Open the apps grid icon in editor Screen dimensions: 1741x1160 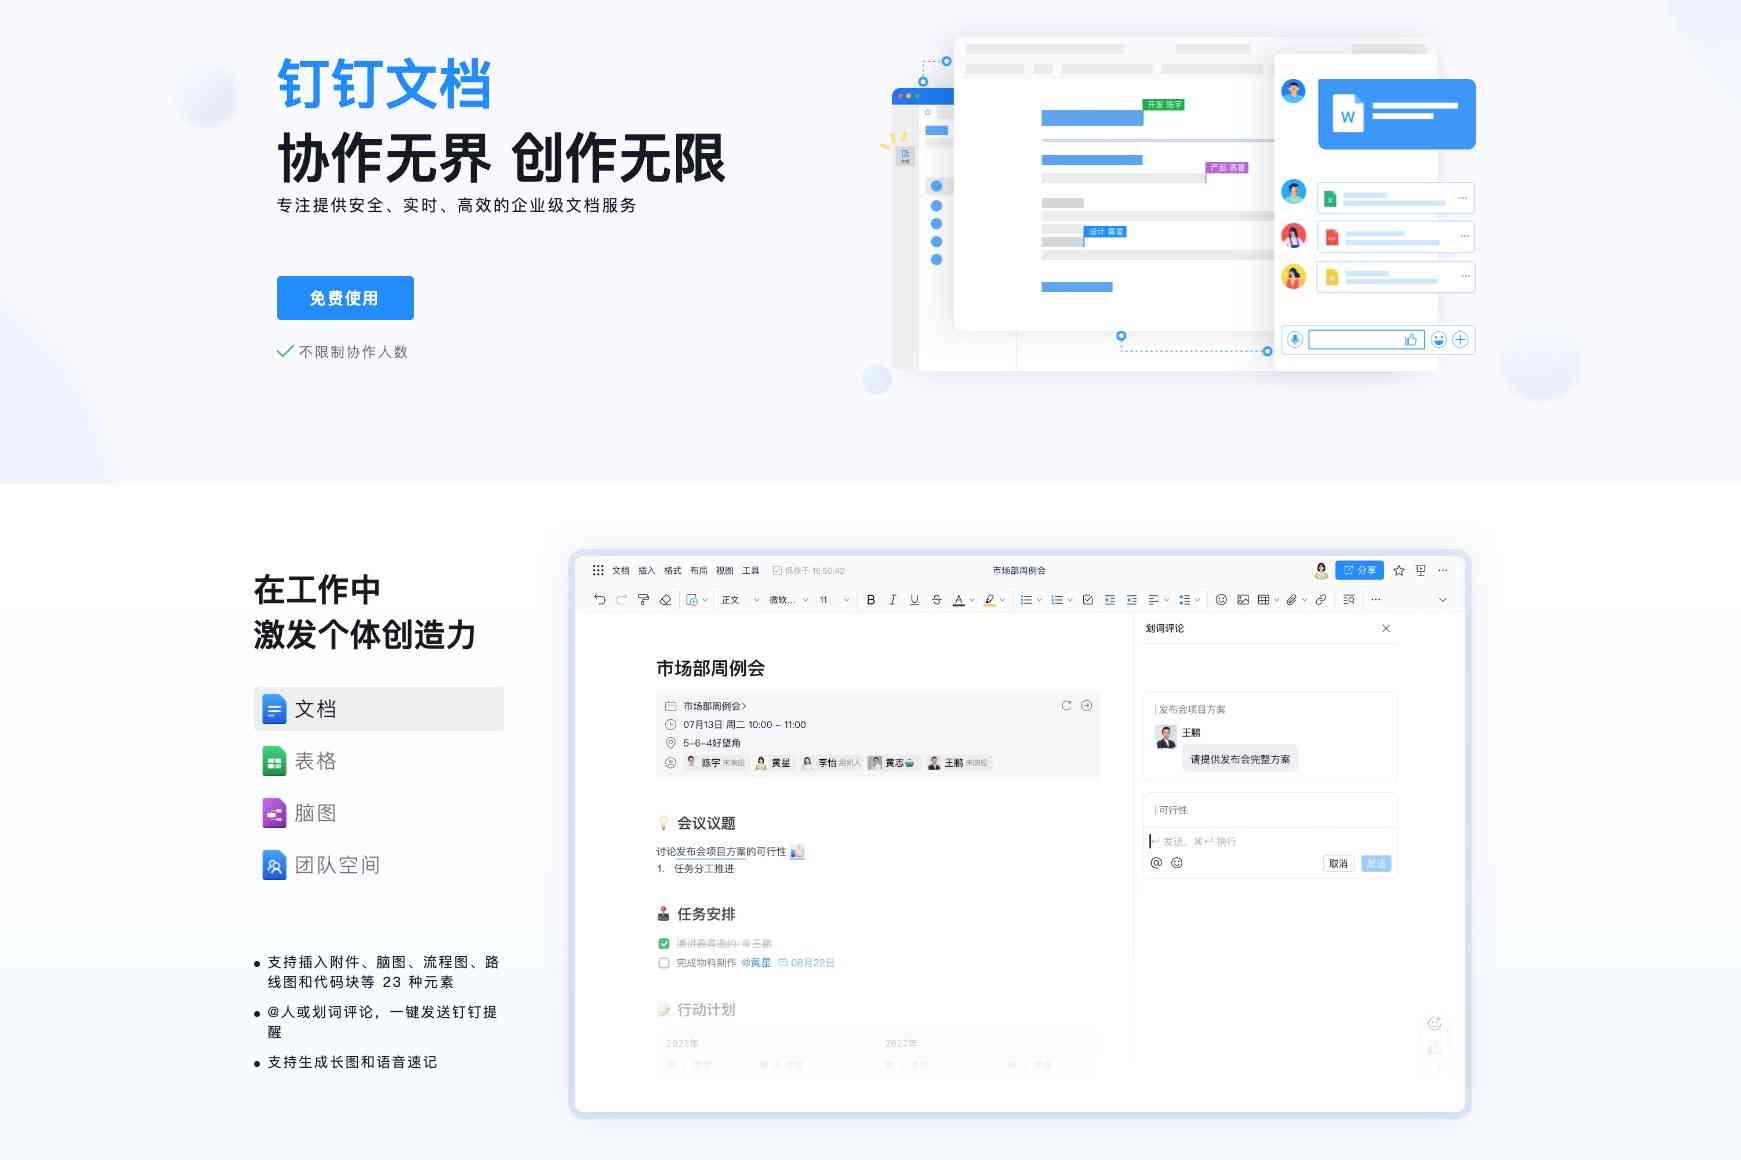coord(598,570)
